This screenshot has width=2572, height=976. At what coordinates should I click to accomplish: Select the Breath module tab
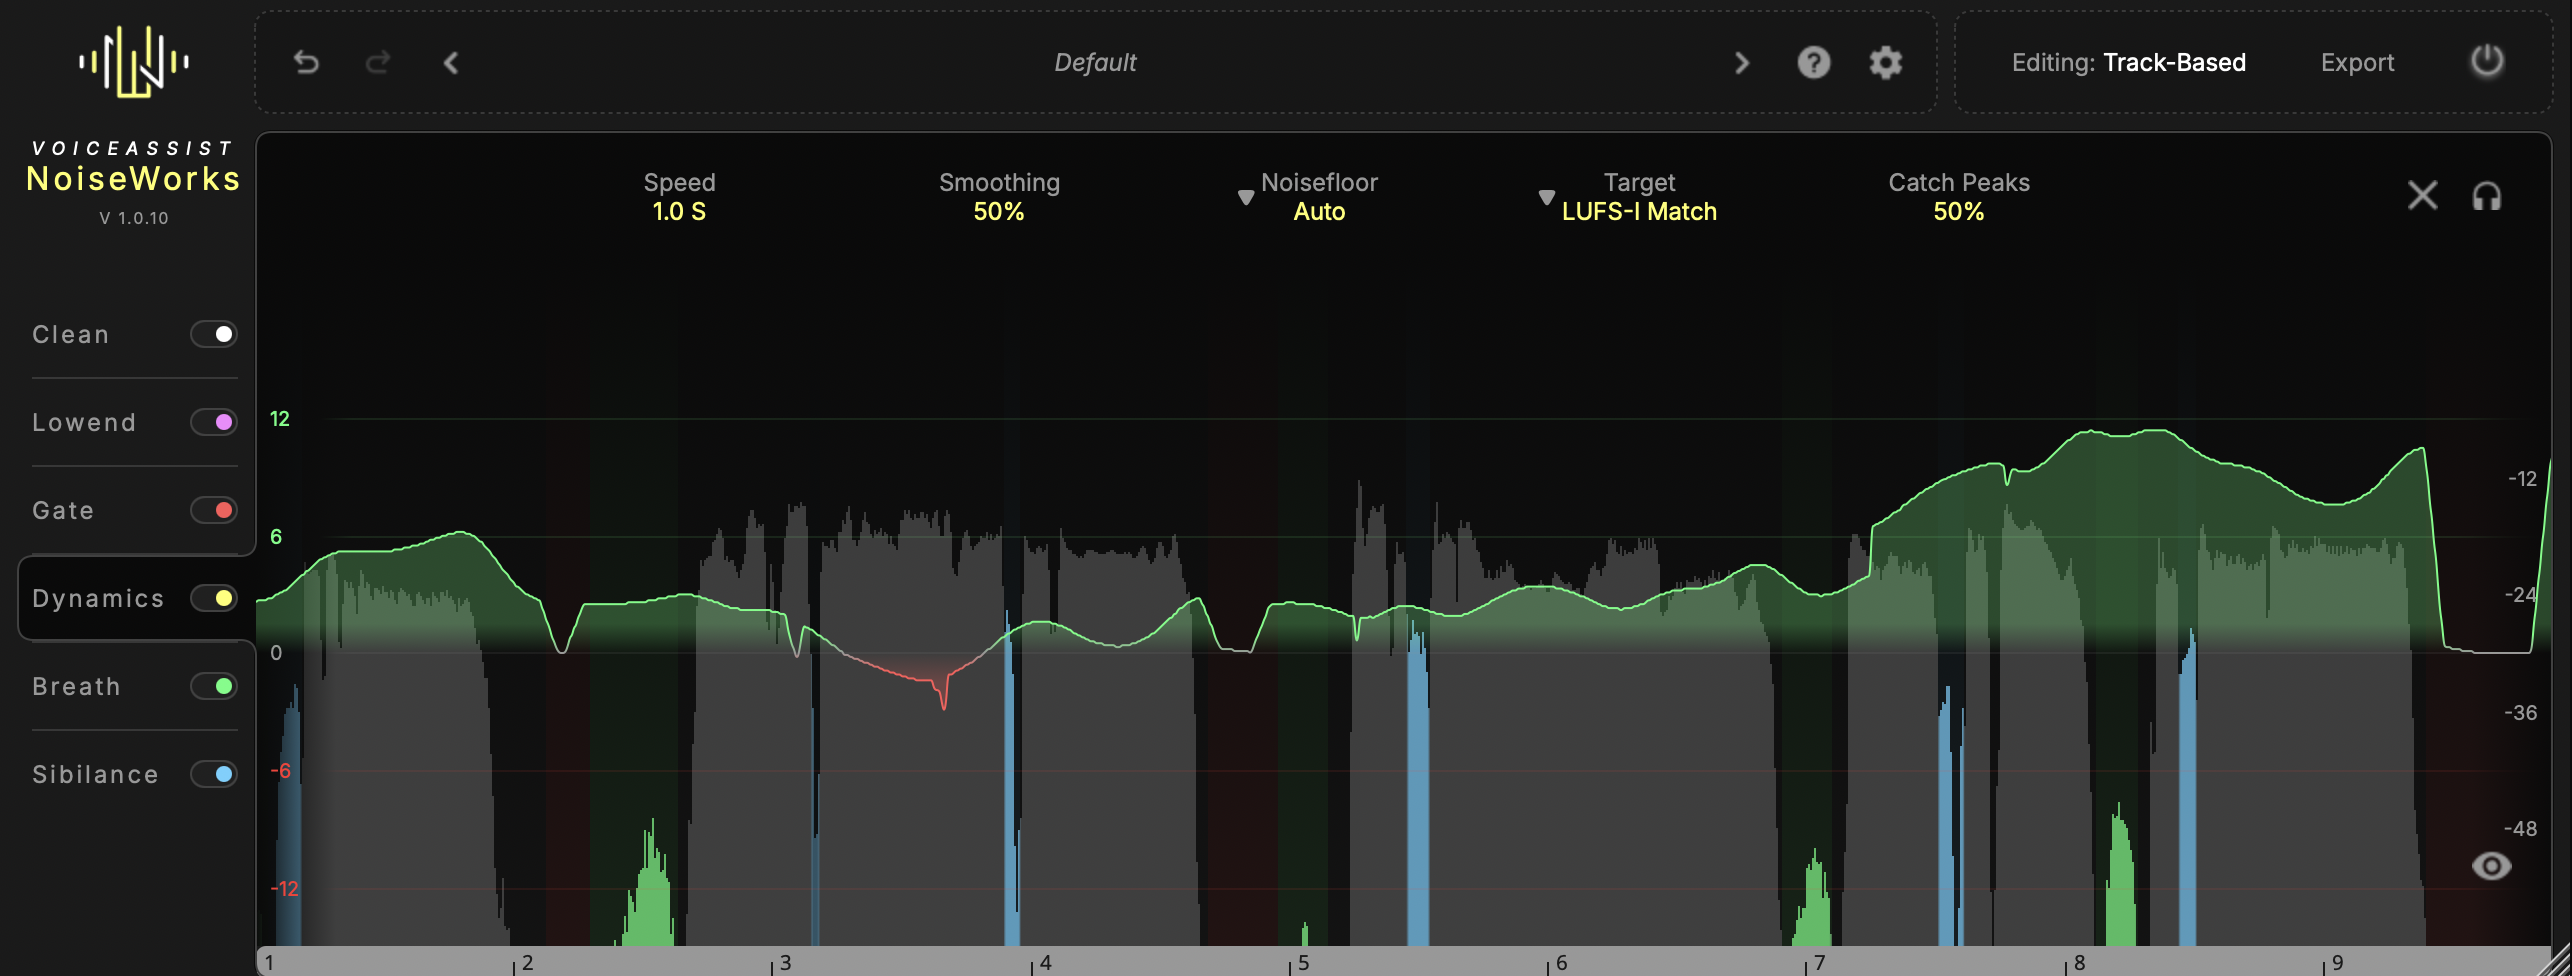[x=76, y=687]
